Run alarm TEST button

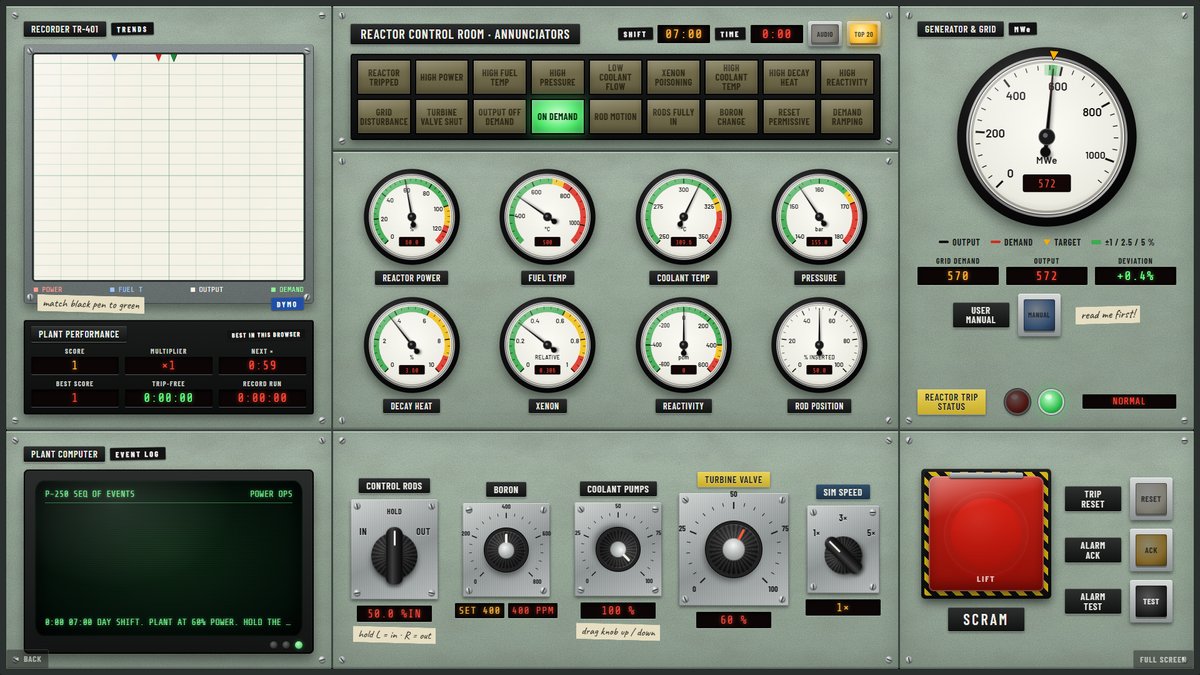tap(1151, 602)
